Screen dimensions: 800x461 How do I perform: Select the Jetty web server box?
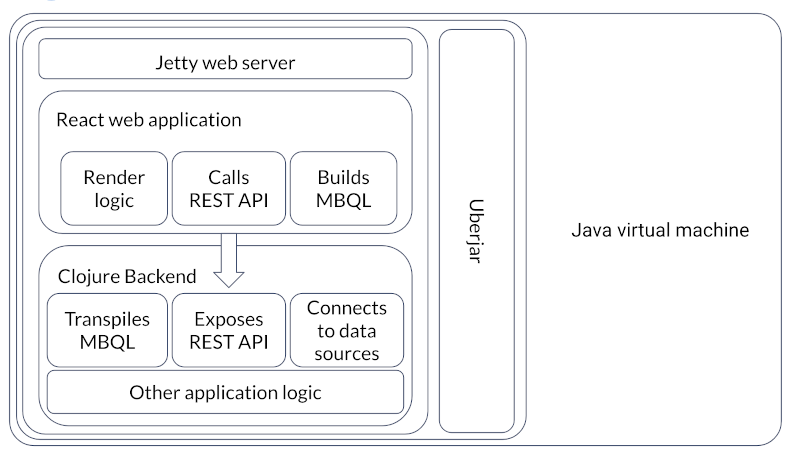point(225,63)
